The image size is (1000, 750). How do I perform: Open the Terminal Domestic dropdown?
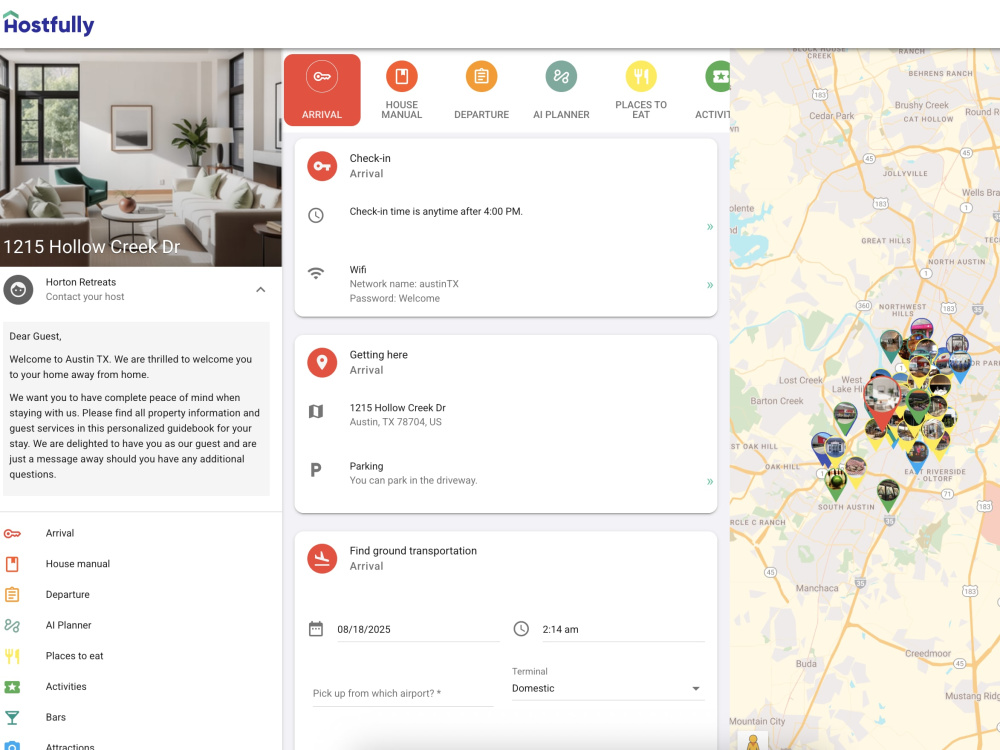[x=608, y=688]
